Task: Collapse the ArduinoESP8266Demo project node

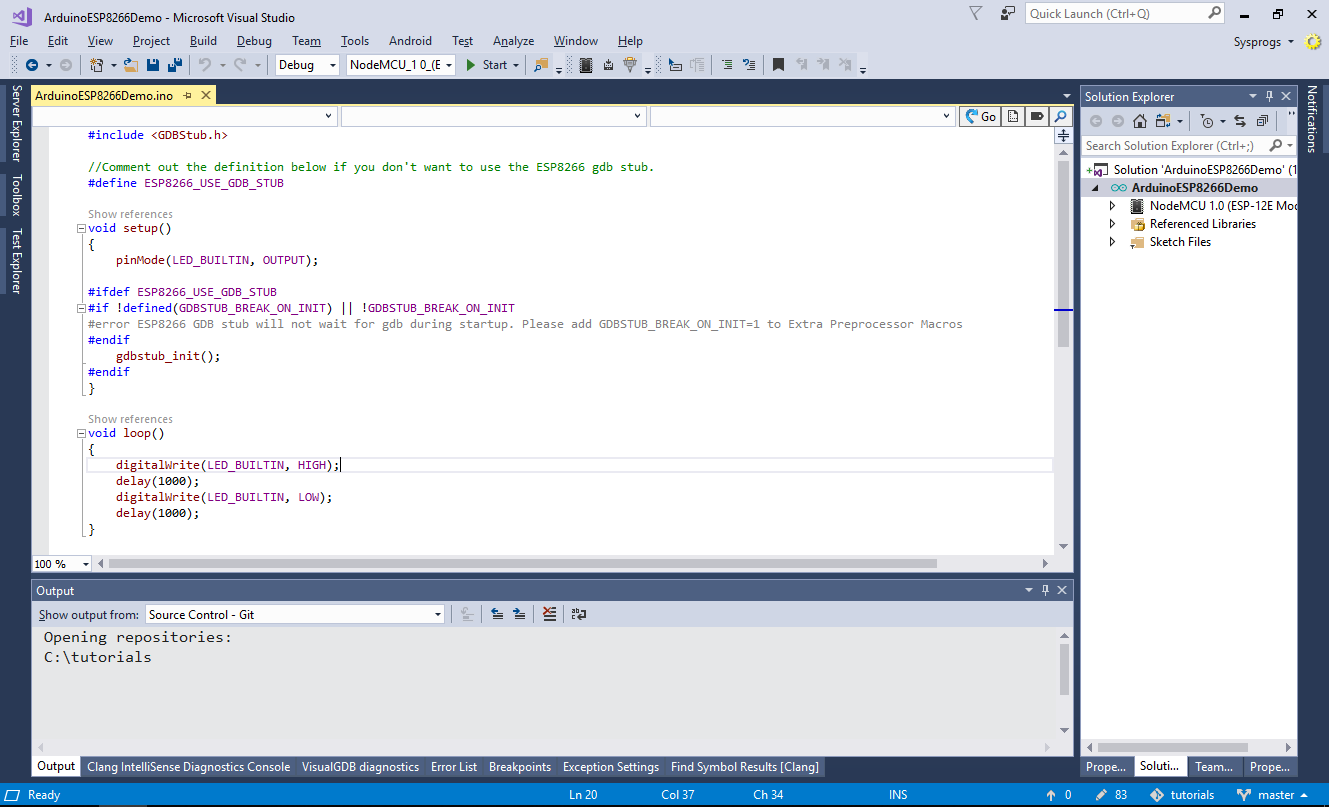Action: point(1095,188)
